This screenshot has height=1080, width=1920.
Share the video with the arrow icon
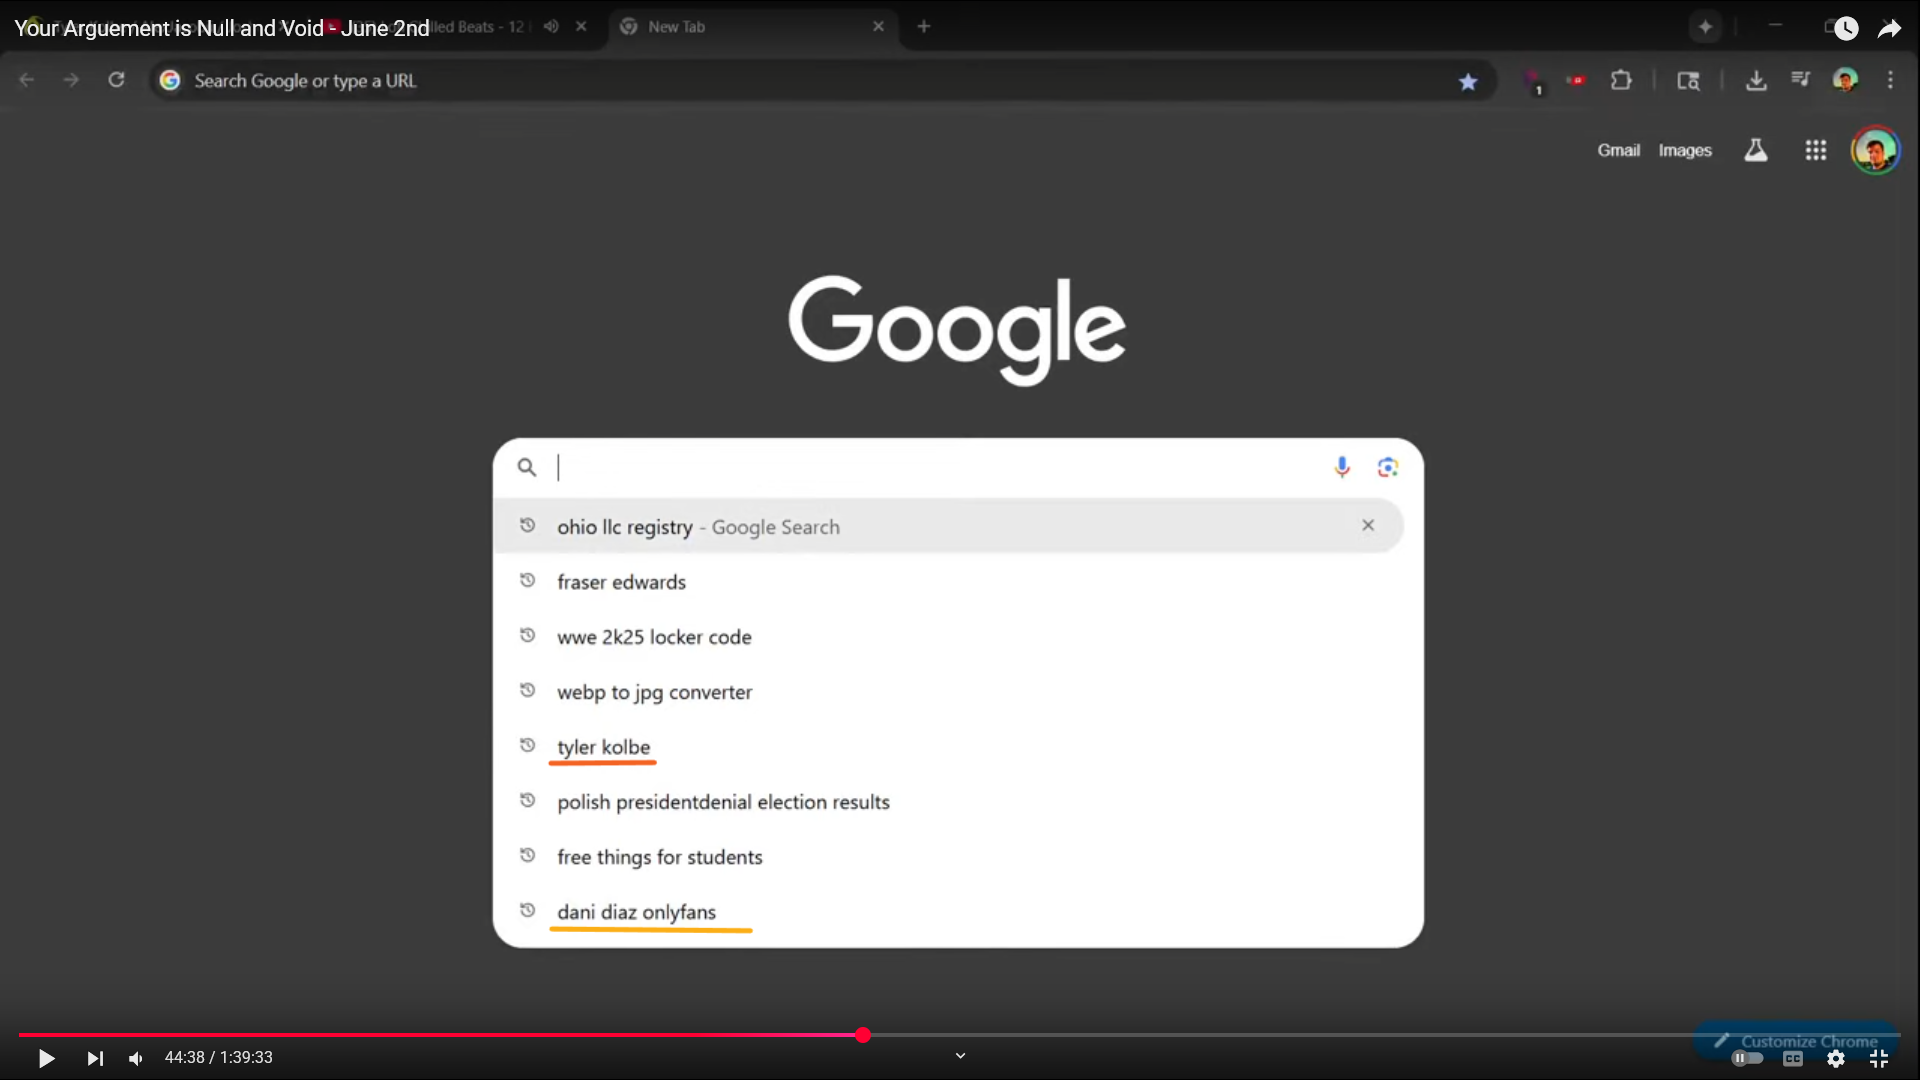(x=1889, y=28)
